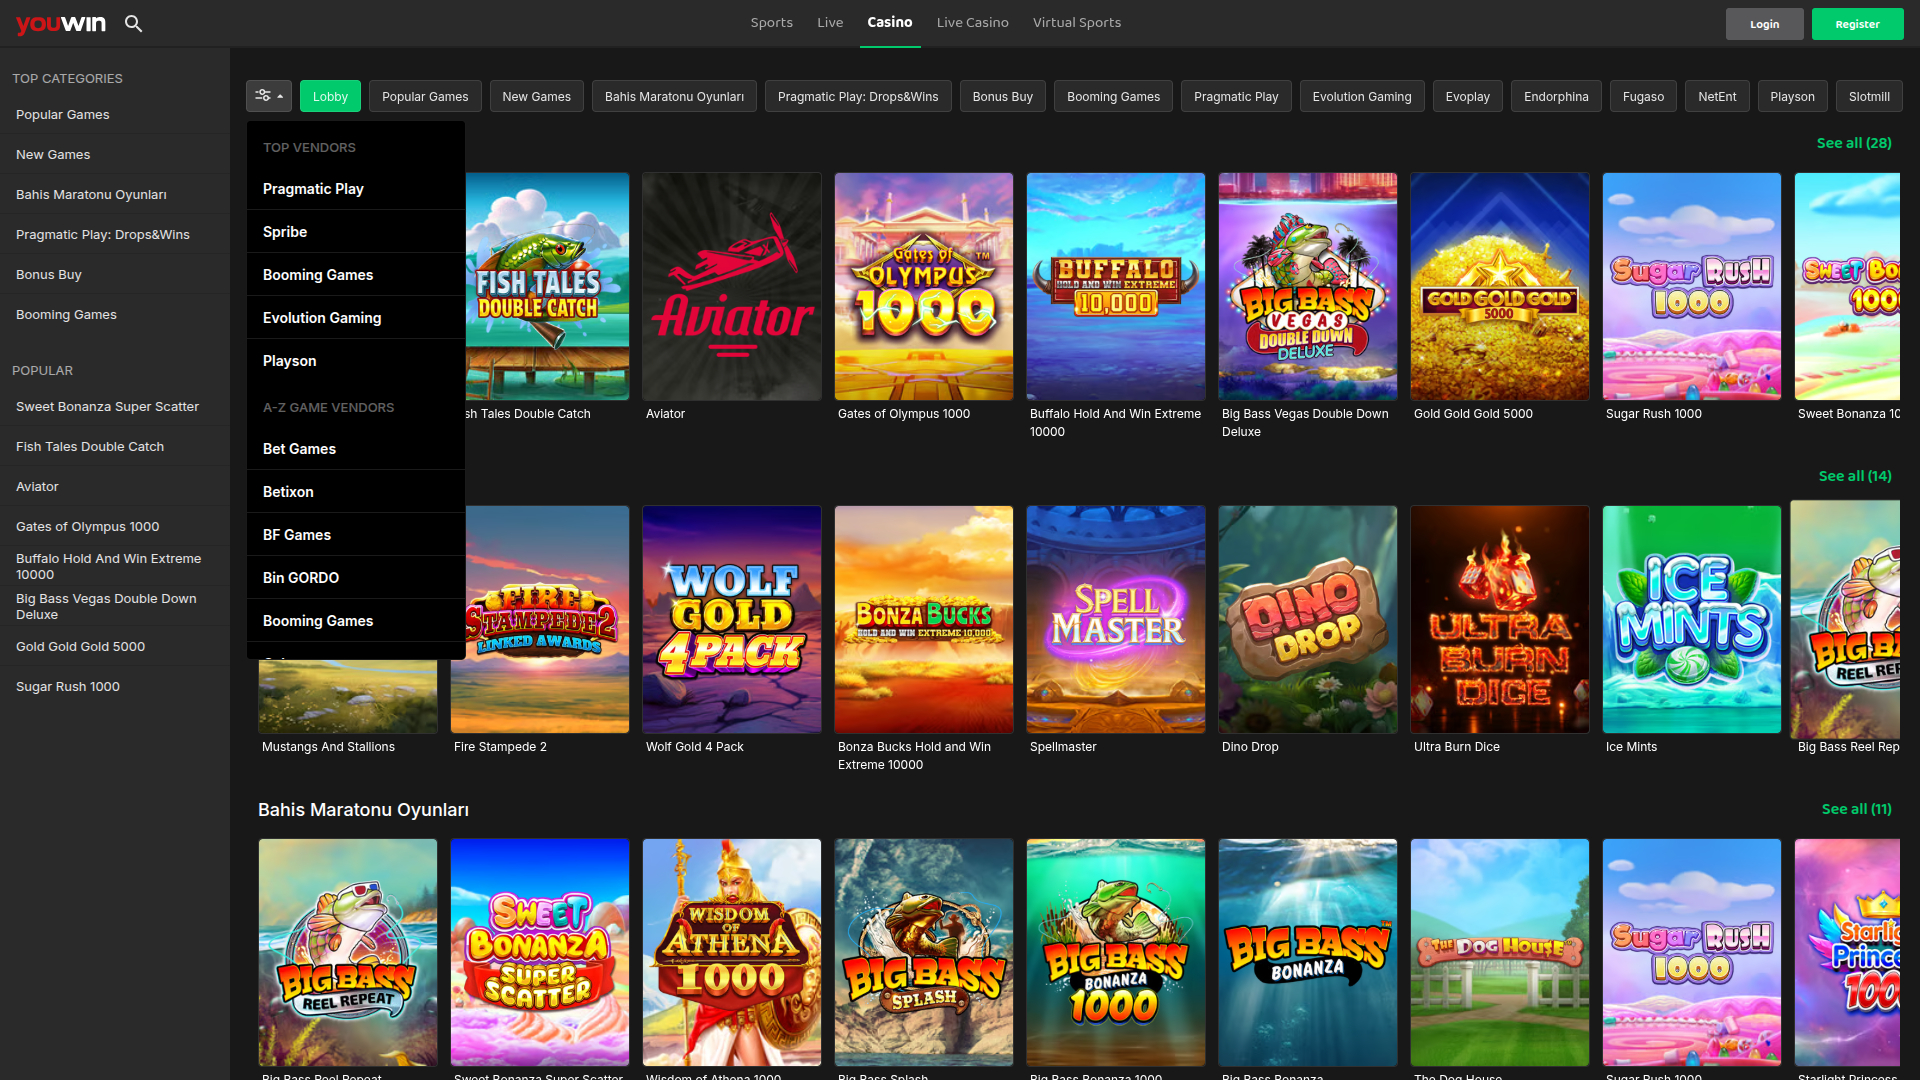Open See all (28) games link

click(x=1854, y=143)
